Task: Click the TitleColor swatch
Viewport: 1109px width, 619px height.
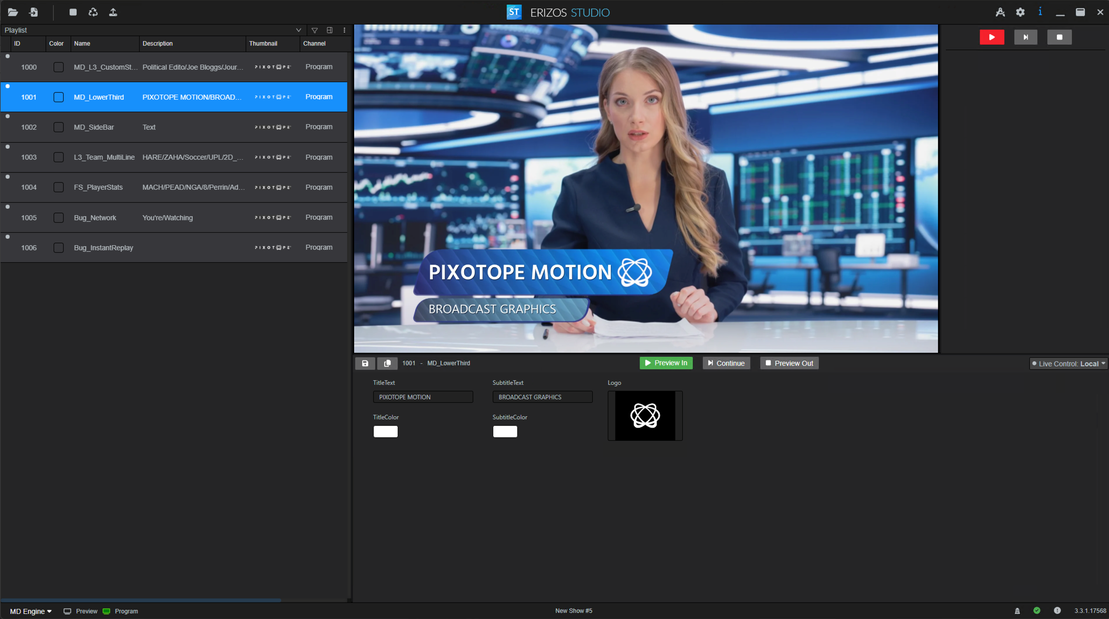Action: pyautogui.click(x=385, y=431)
